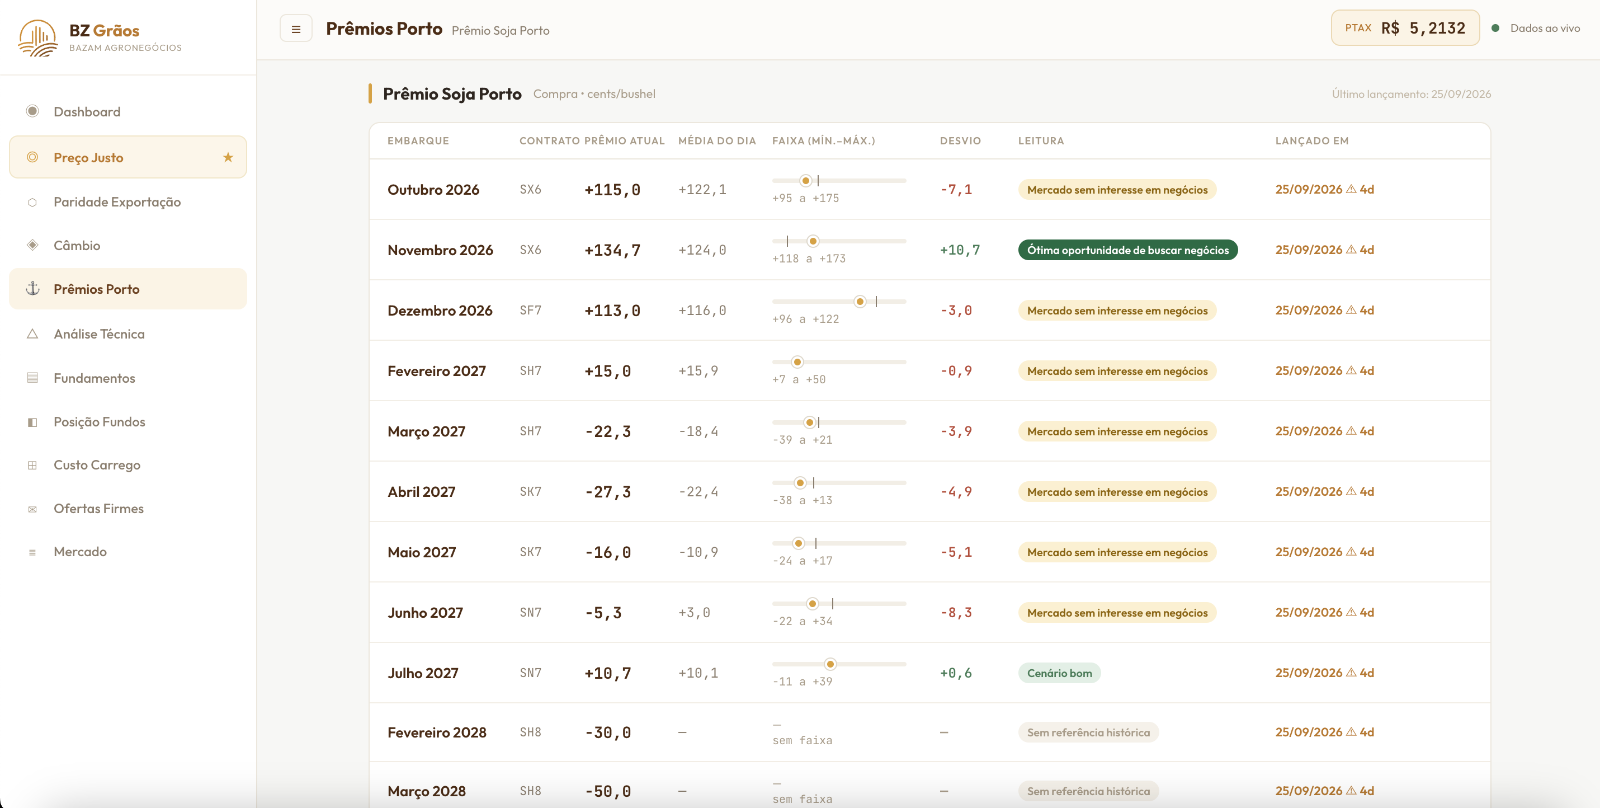Click the Novembro 2026 range slider marker
The image size is (1600, 808).
pyautogui.click(x=813, y=241)
